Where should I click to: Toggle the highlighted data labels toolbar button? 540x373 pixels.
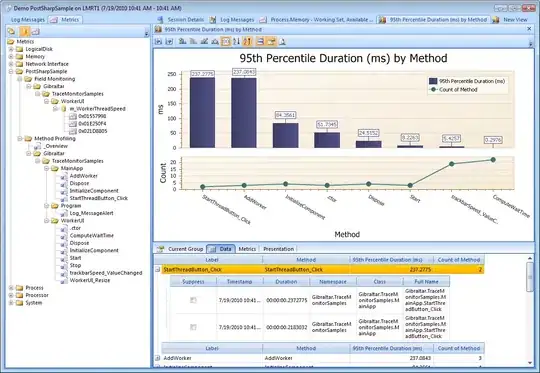[226, 42]
